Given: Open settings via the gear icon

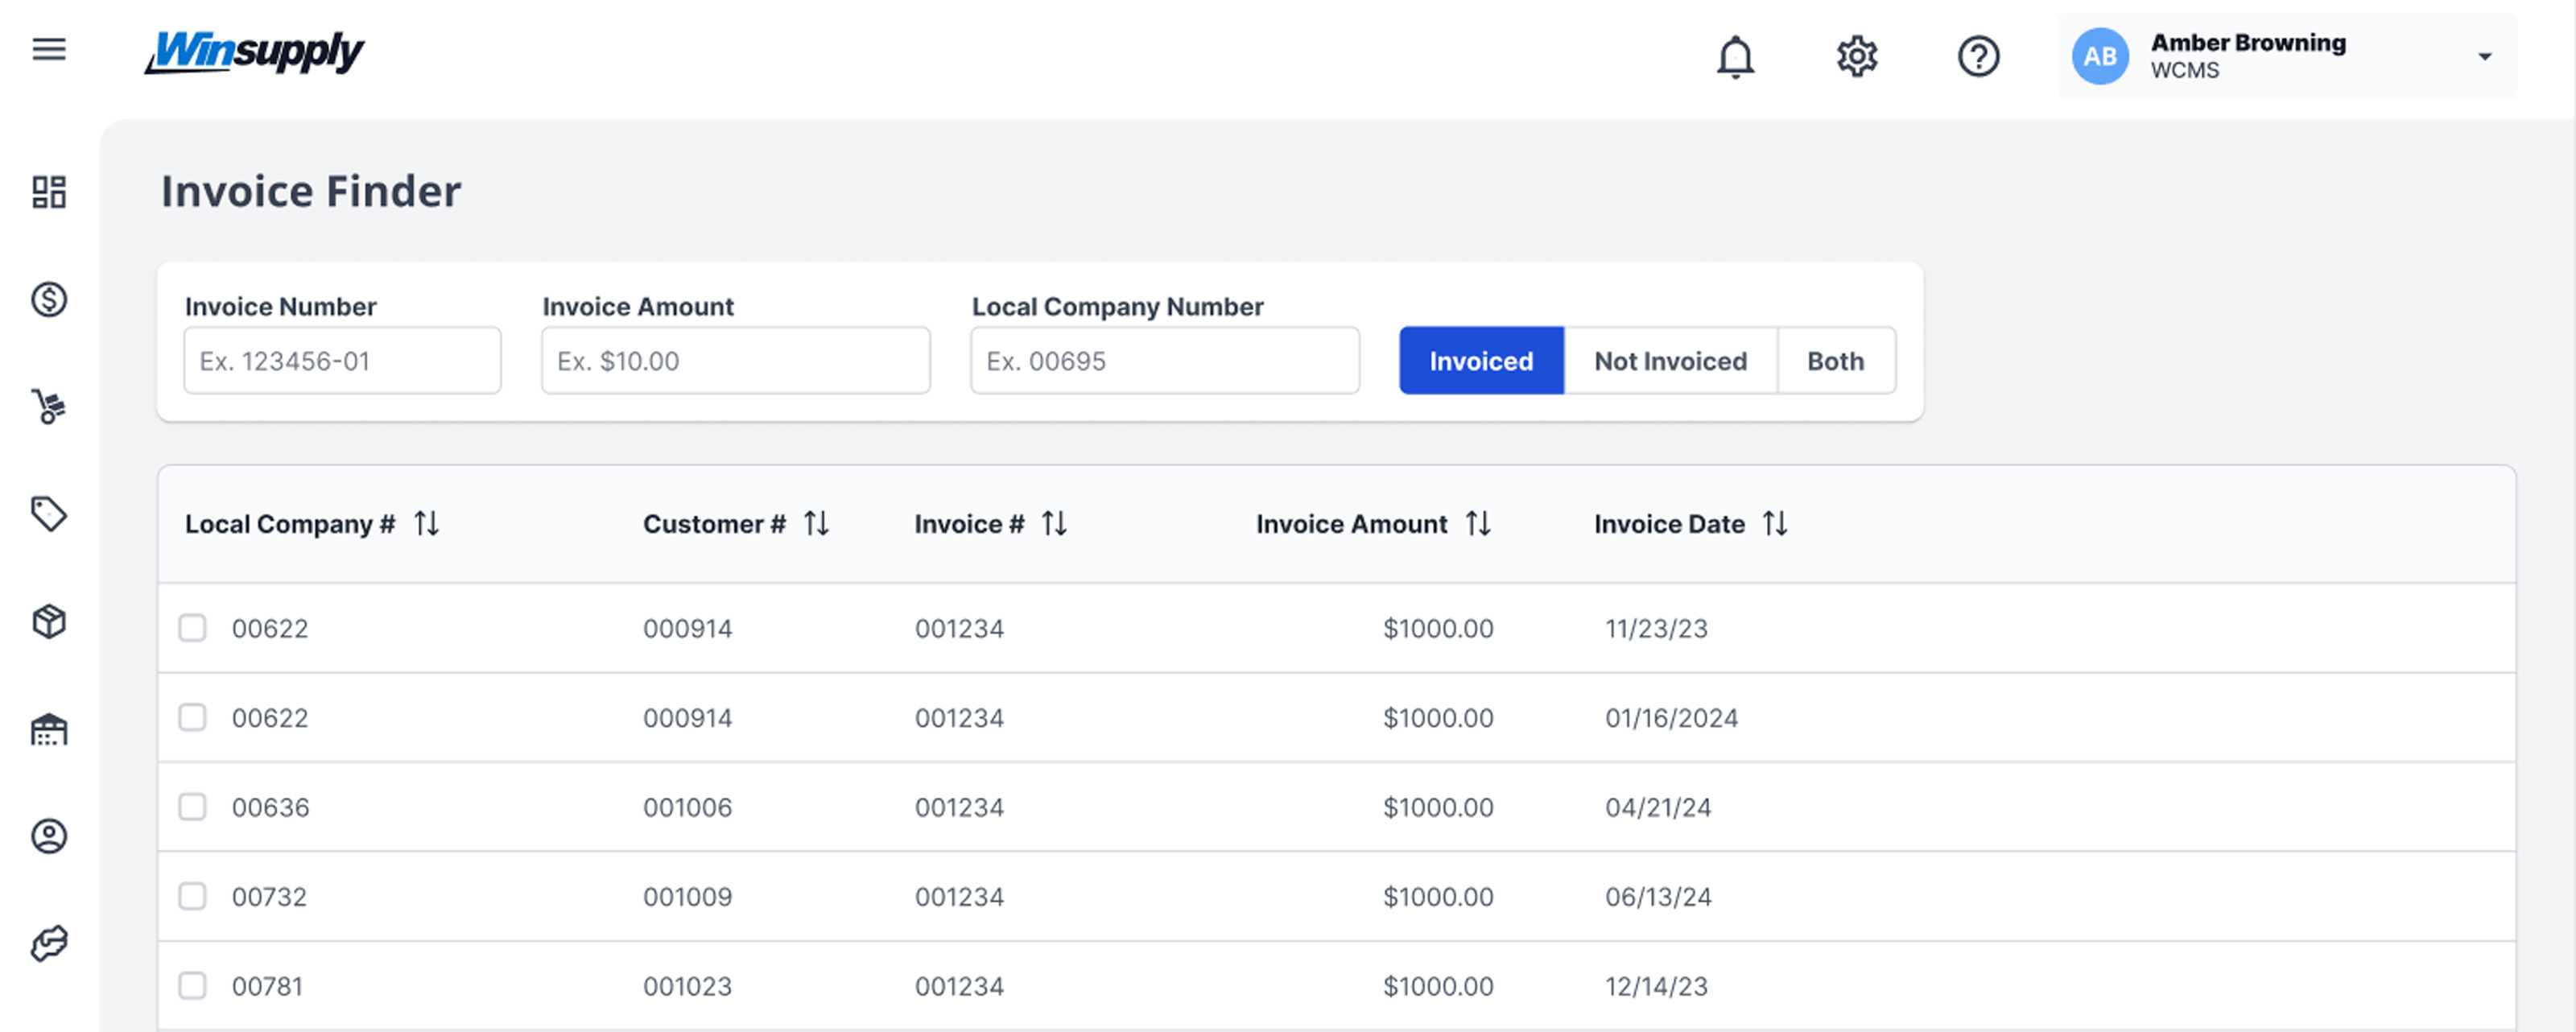Looking at the screenshot, I should pos(1856,57).
